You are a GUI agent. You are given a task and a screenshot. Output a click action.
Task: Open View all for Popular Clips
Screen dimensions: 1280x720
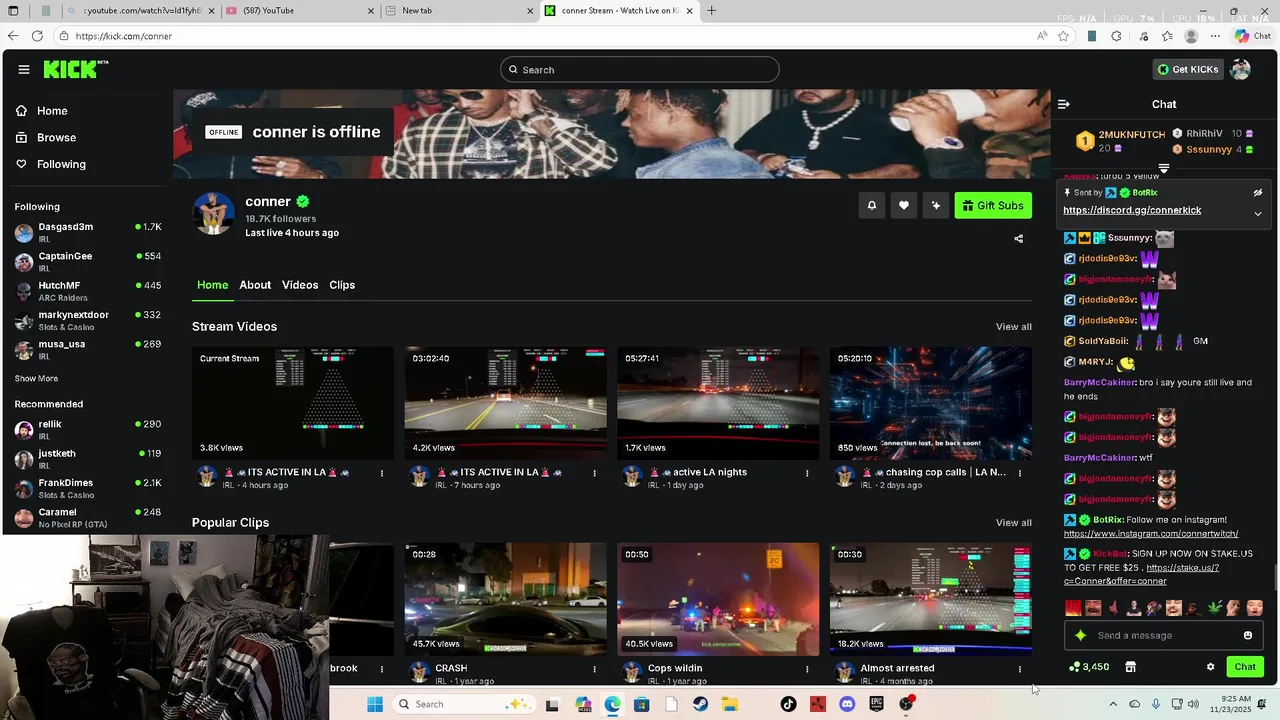tap(1013, 523)
